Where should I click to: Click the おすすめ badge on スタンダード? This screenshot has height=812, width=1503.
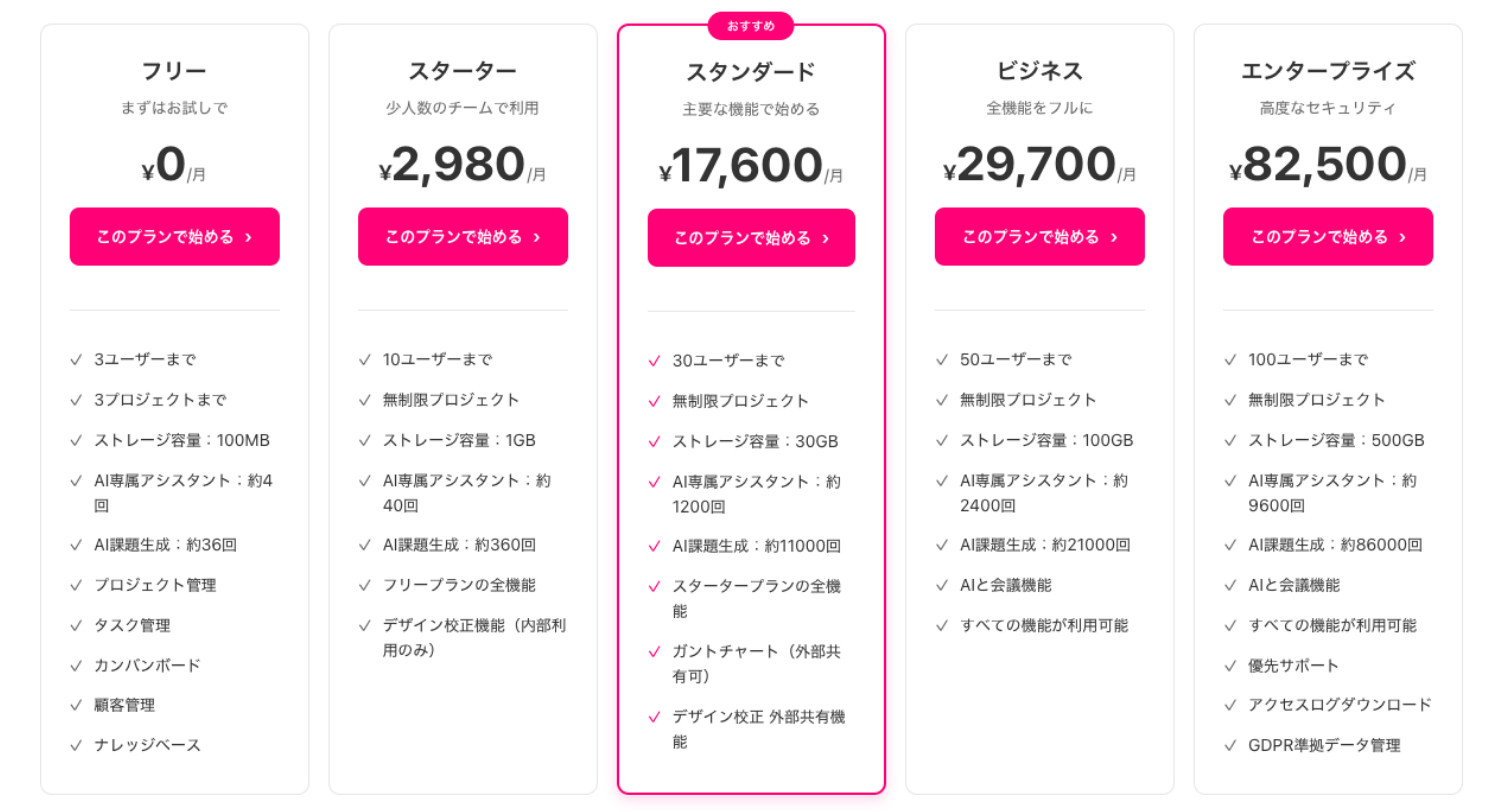click(x=751, y=26)
